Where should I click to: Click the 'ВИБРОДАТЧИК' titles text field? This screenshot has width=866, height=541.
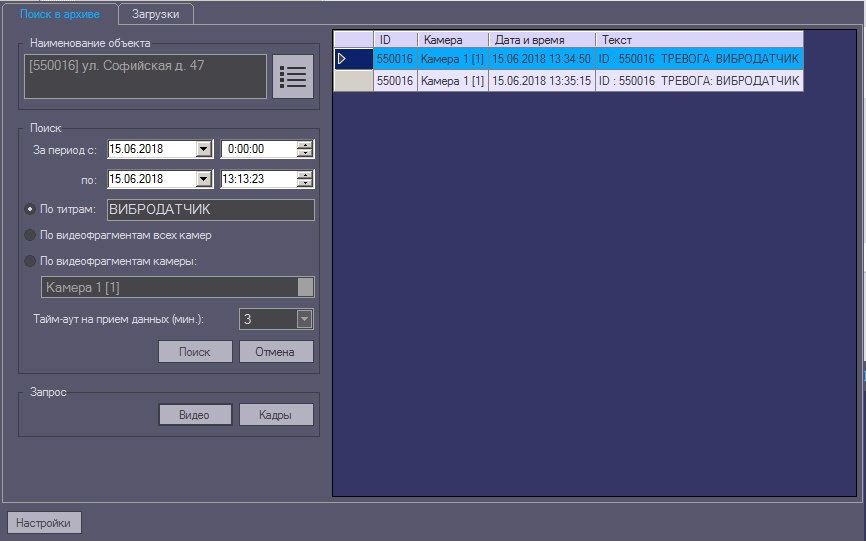click(x=209, y=210)
